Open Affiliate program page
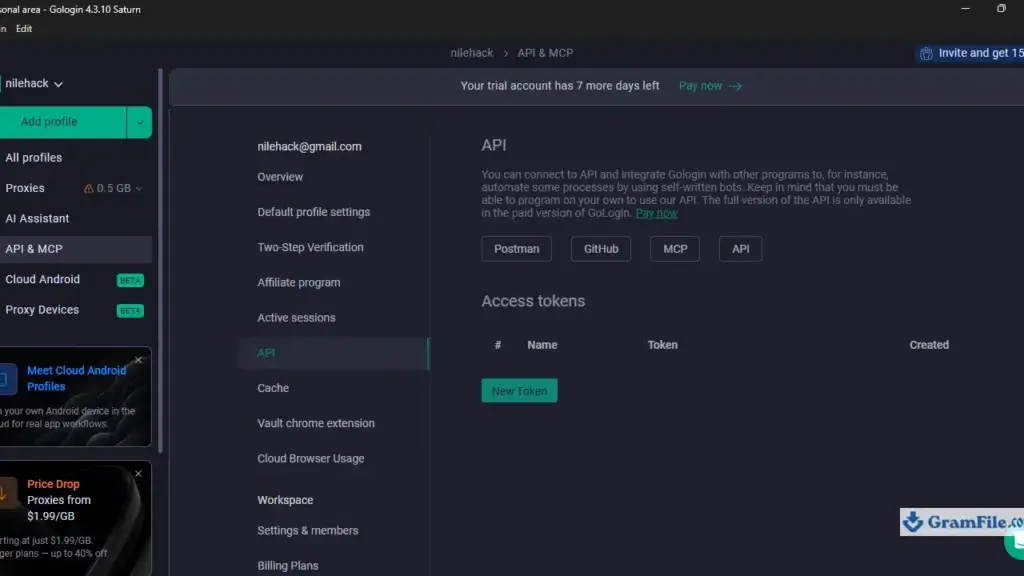Screen dimensions: 1024x576 [298, 283]
